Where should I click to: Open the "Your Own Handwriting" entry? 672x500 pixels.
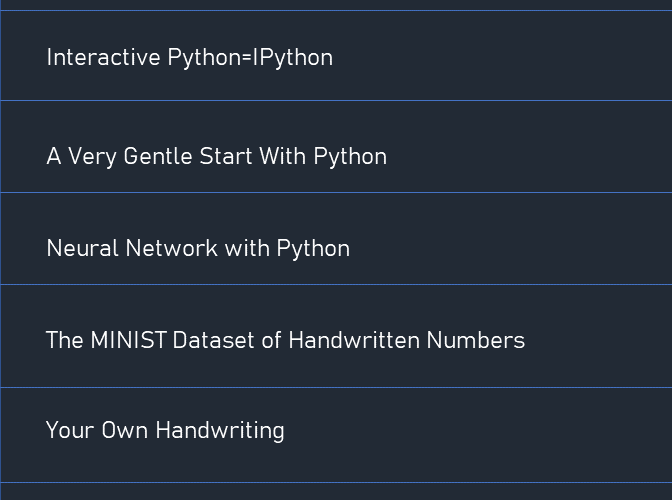[x=165, y=431]
